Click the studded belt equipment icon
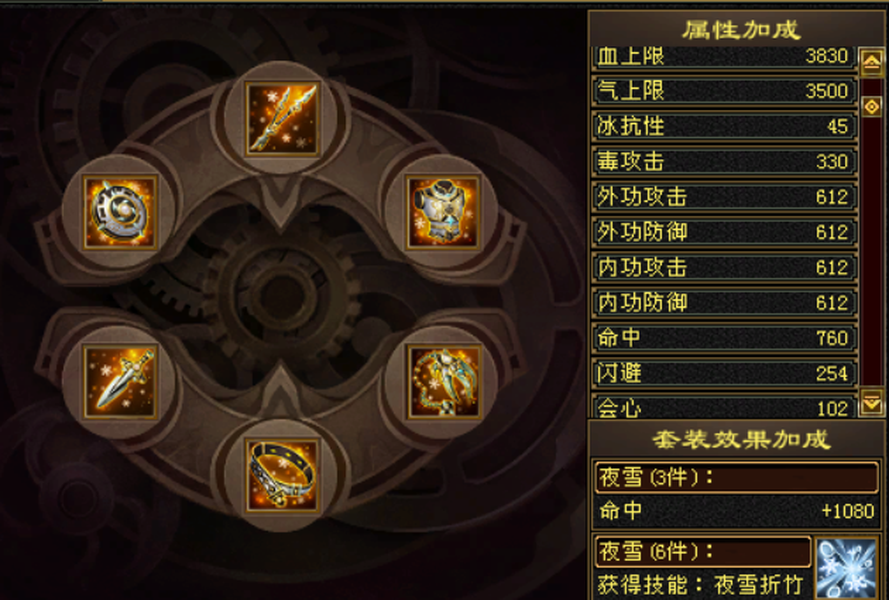The image size is (889, 600). [282, 475]
